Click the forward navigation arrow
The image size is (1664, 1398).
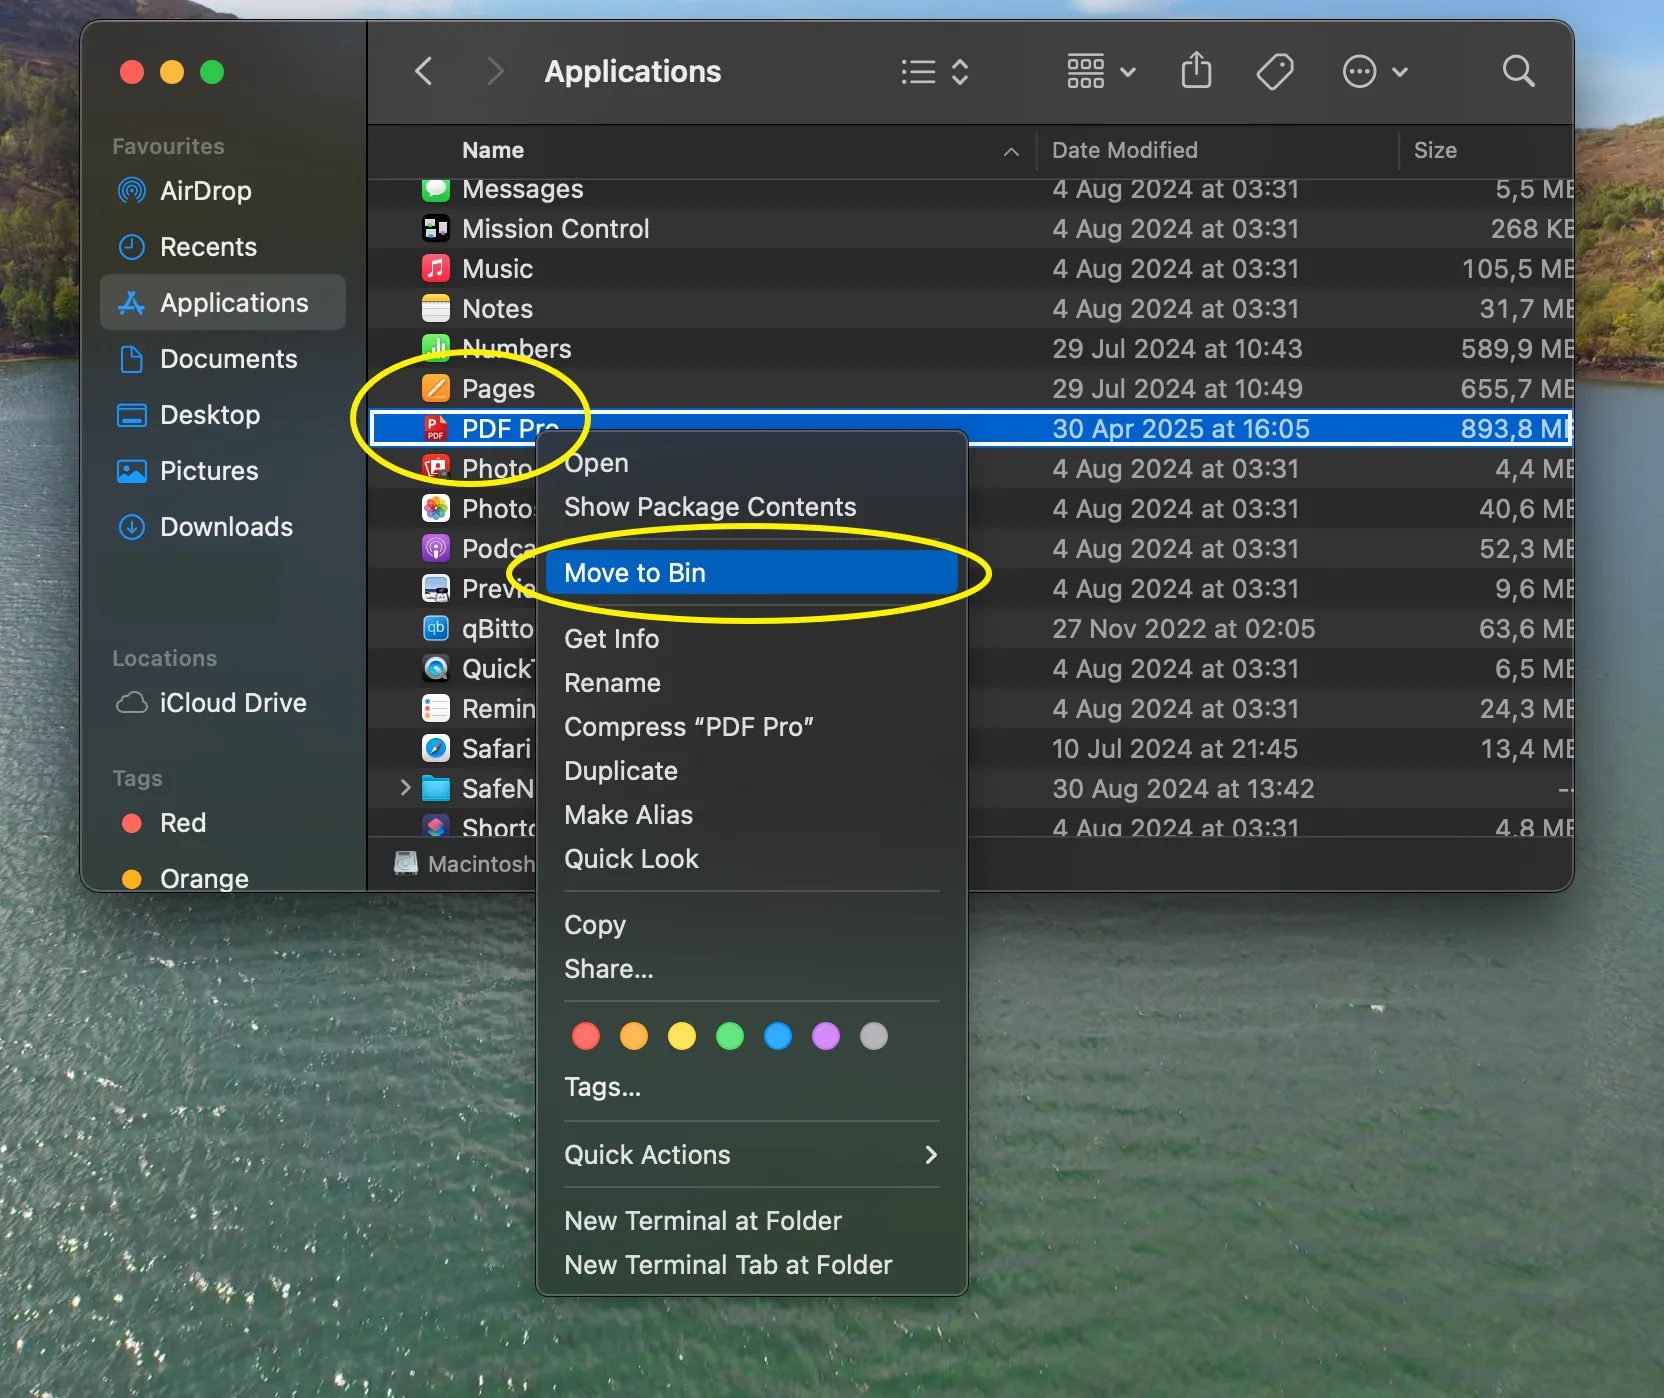494,71
